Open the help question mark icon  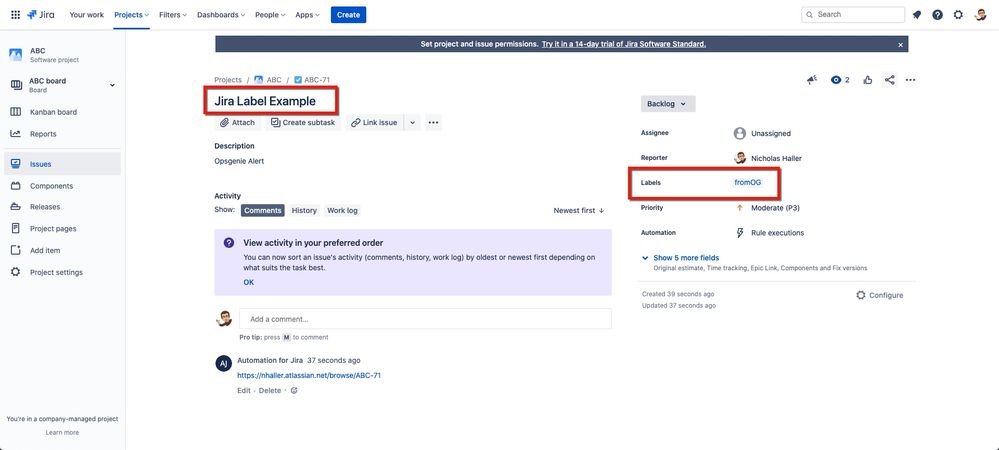click(937, 15)
